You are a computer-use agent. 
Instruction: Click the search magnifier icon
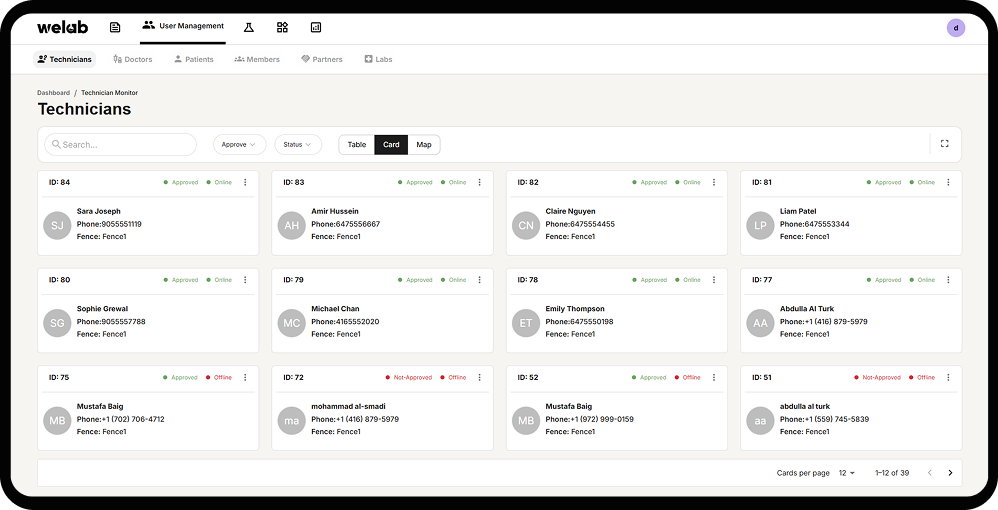[x=57, y=145]
